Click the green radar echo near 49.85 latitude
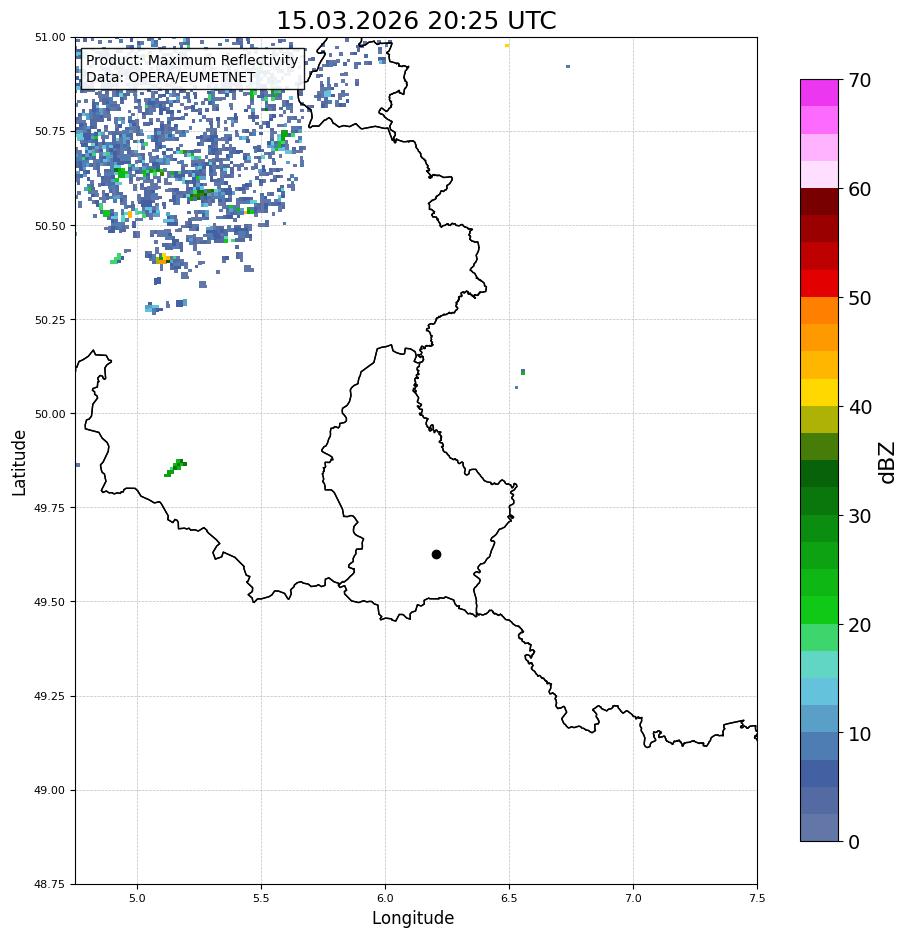This screenshot has height=937, width=908. pyautogui.click(x=176, y=467)
